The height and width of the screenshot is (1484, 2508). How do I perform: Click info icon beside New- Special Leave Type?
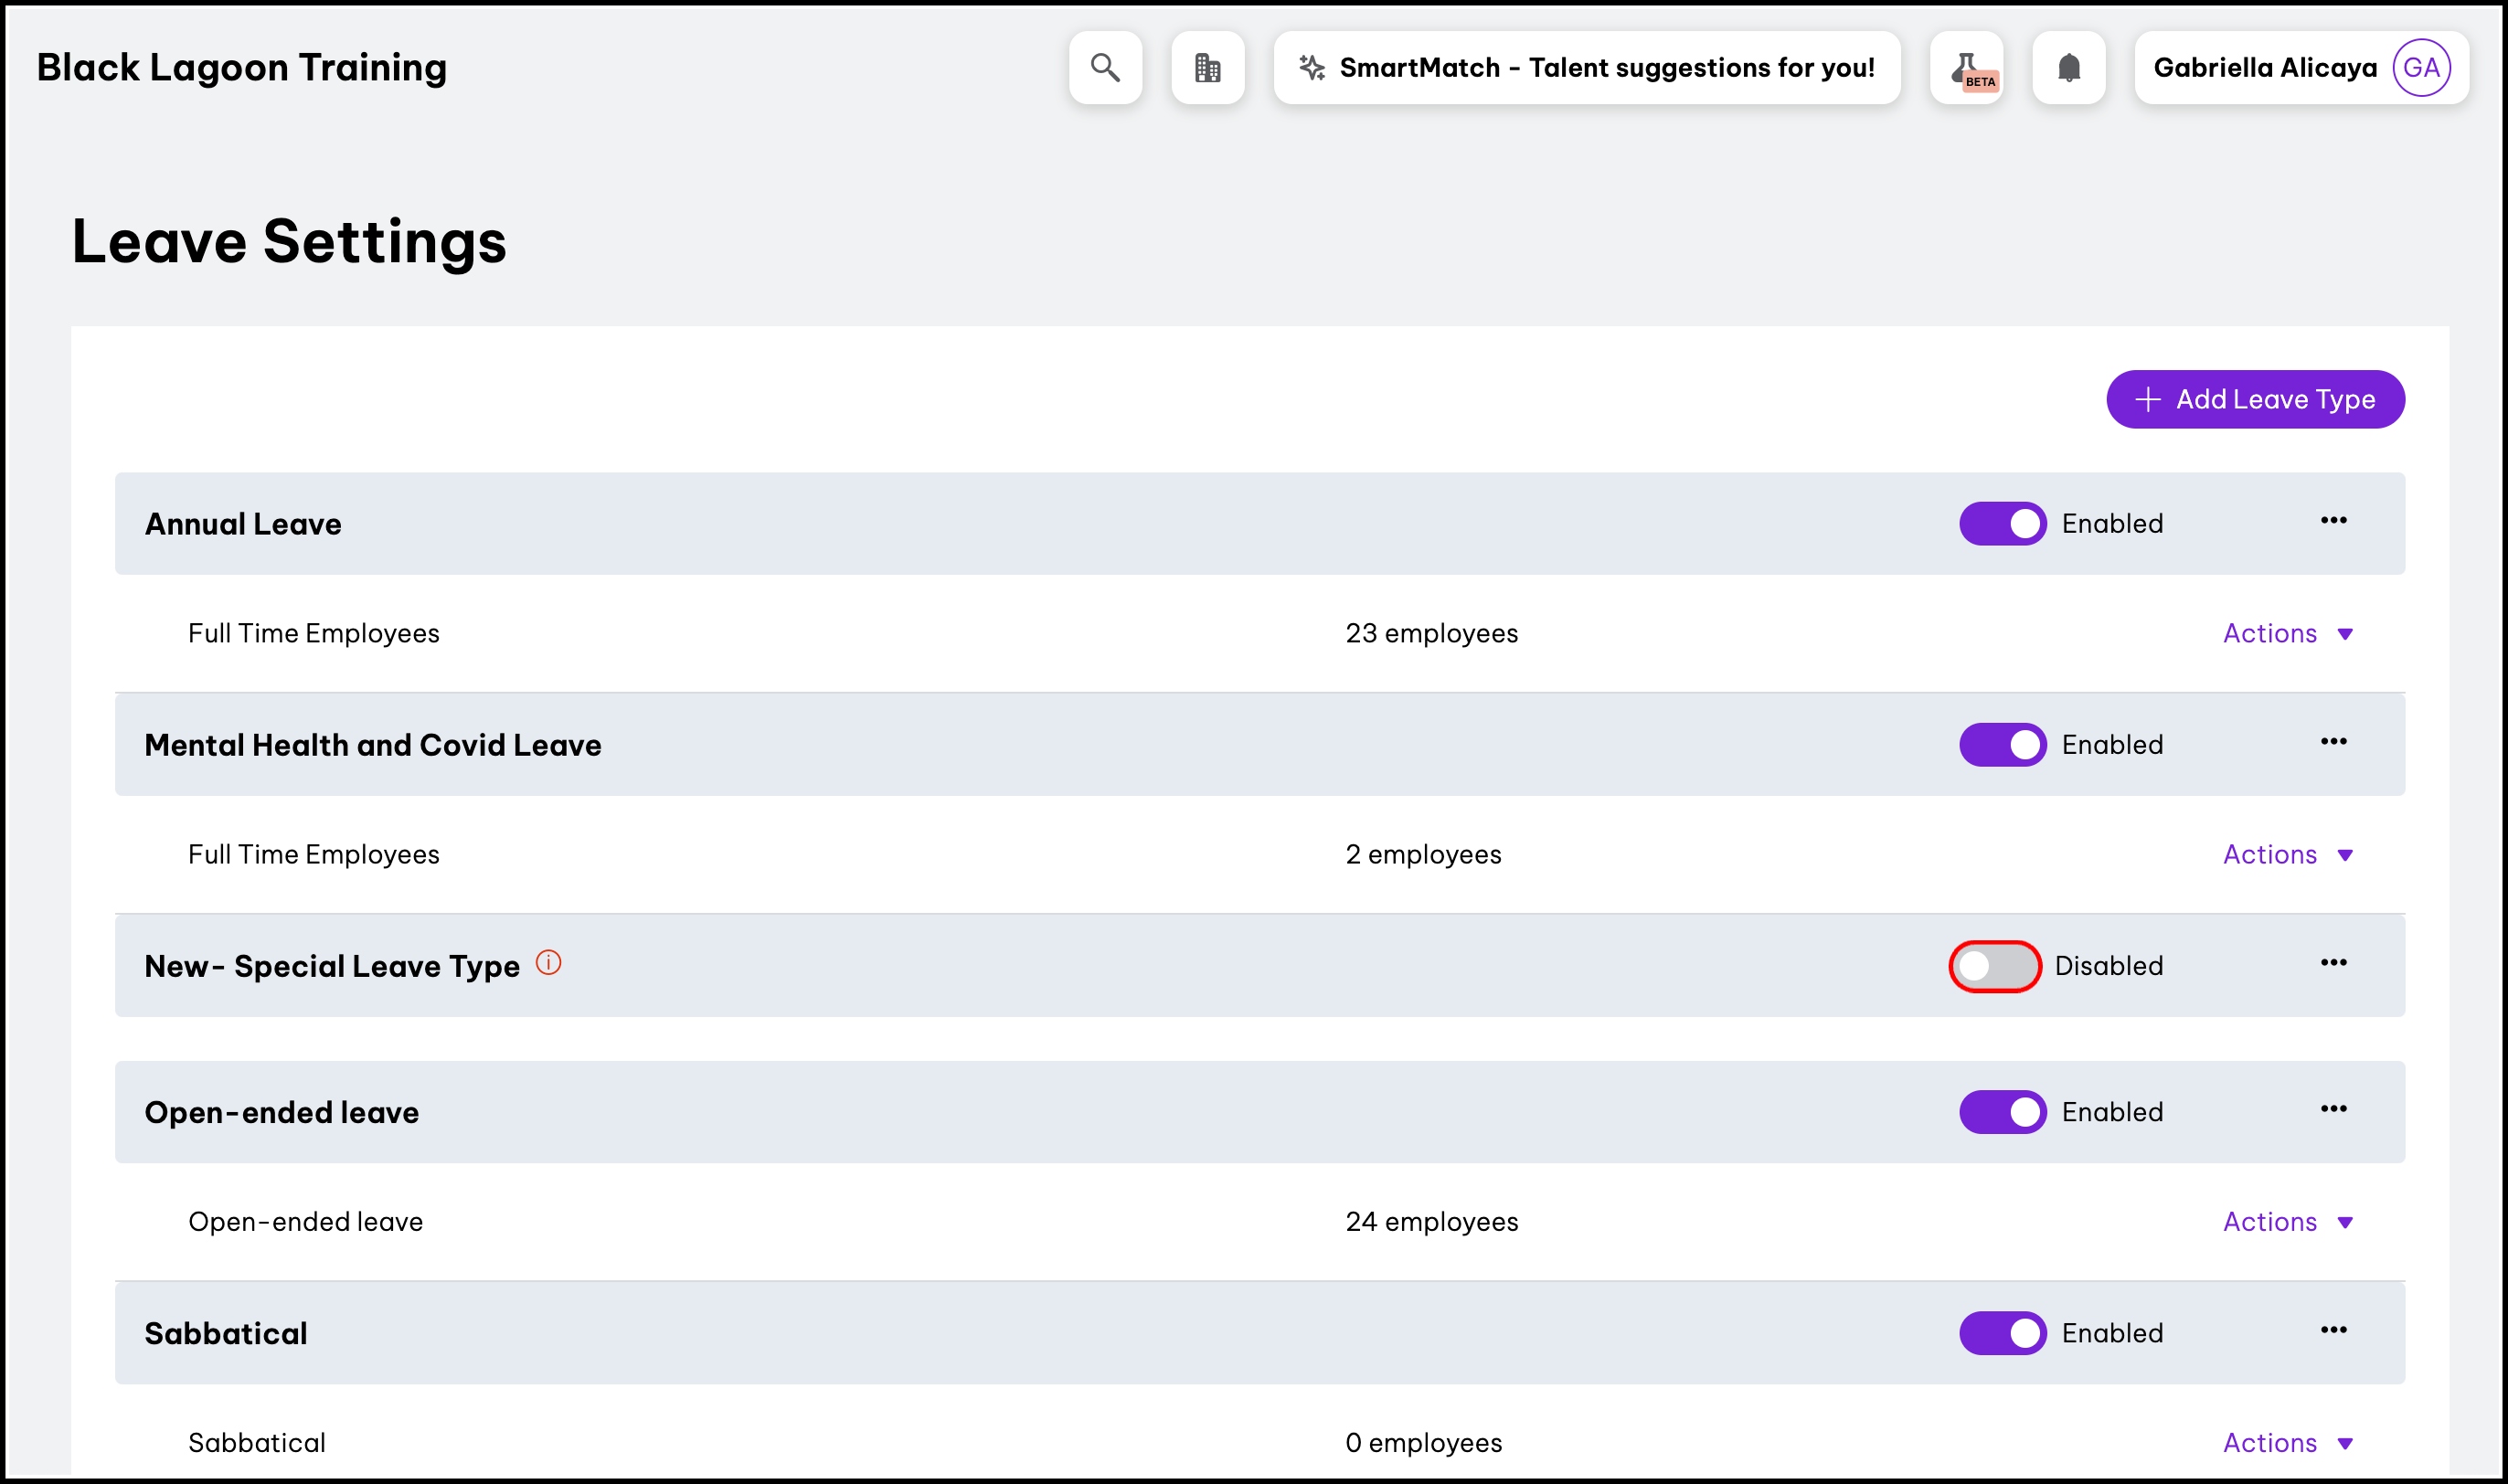click(548, 962)
